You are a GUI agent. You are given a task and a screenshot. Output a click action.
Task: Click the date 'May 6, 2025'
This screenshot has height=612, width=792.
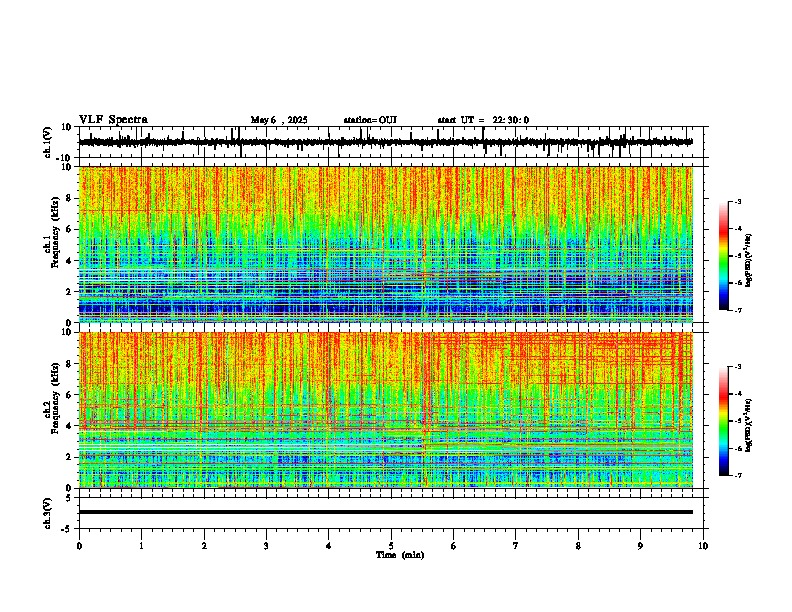[x=279, y=120]
